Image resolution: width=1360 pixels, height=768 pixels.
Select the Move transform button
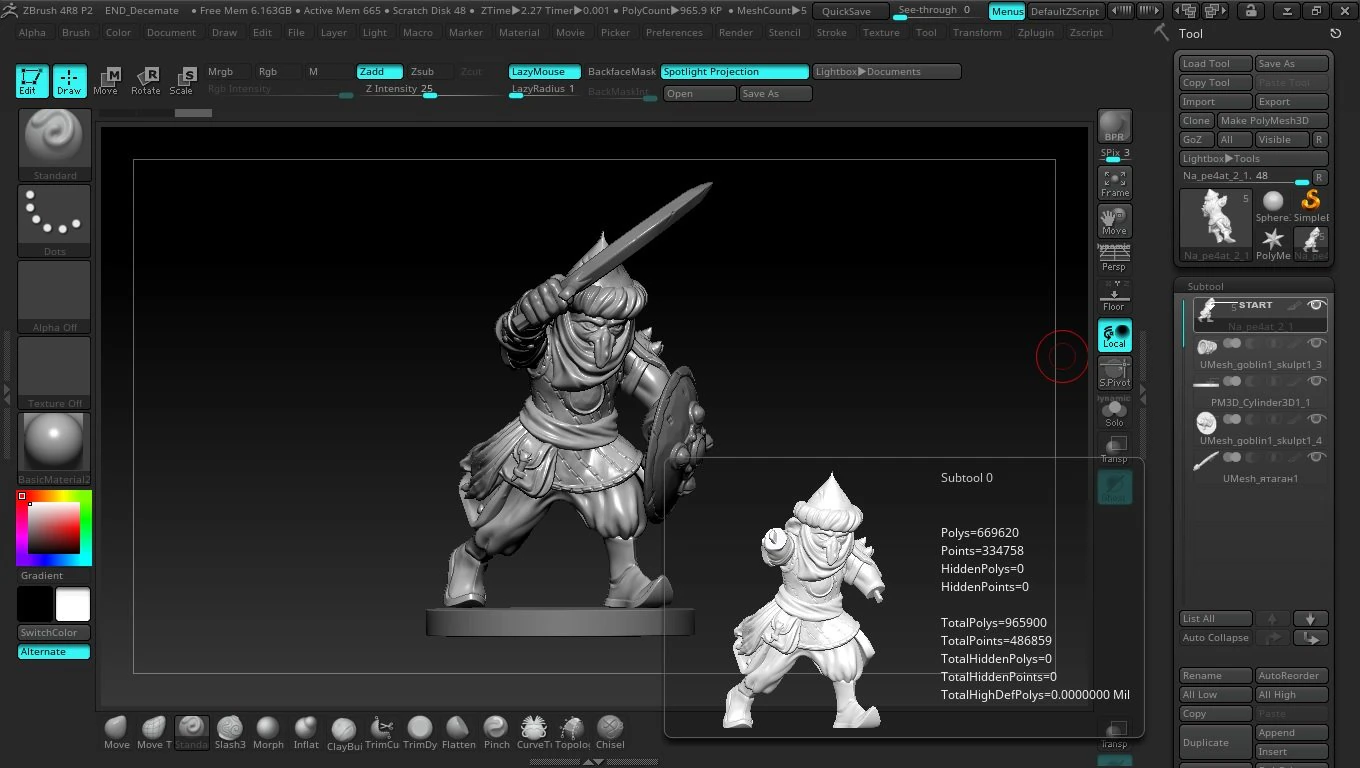point(106,81)
